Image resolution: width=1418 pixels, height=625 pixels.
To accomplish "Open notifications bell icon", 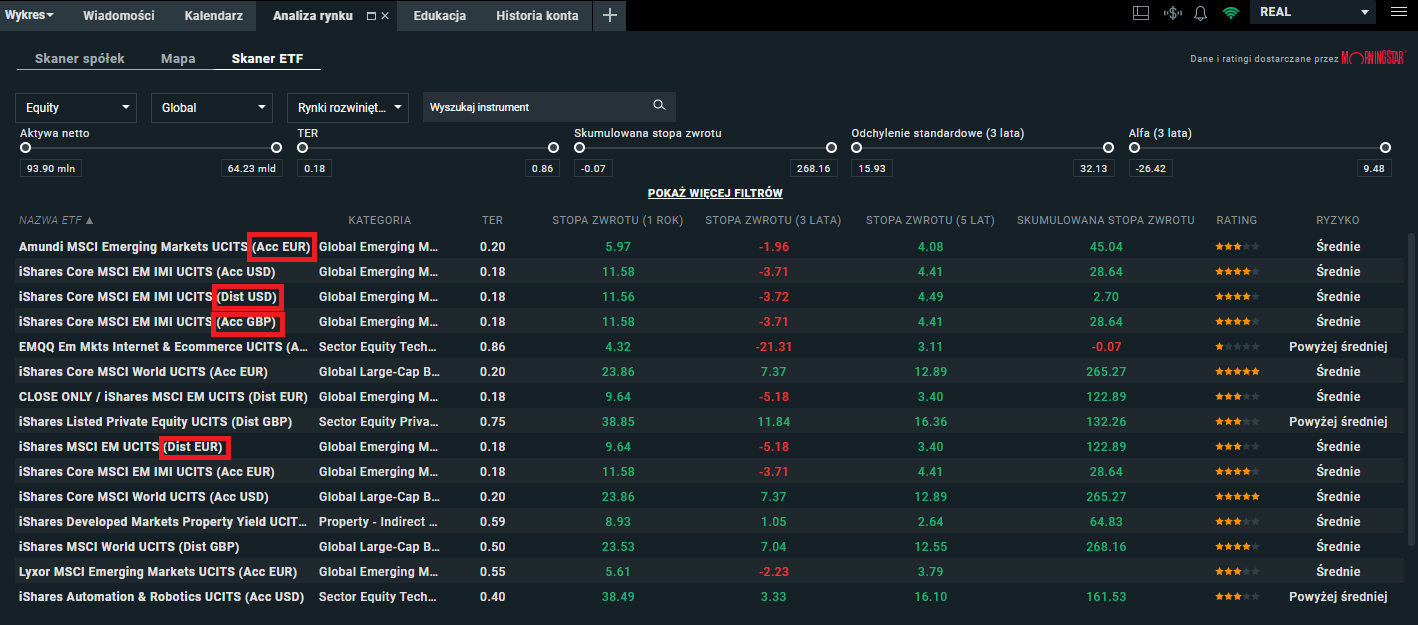I will [1200, 13].
